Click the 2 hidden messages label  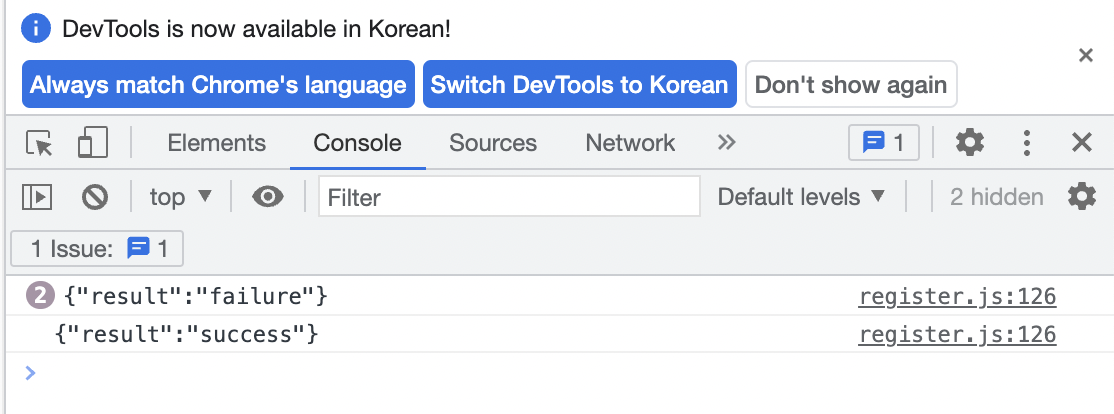(997, 197)
